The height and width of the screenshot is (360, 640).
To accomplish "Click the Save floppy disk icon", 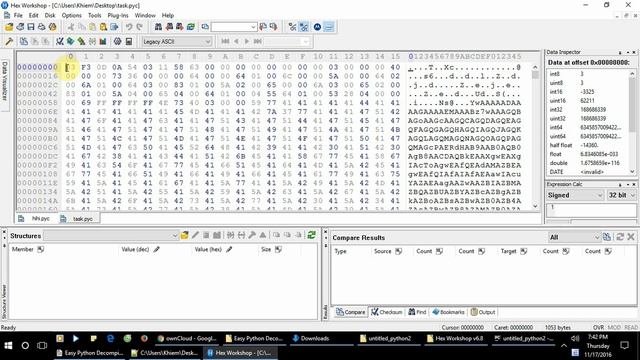I will (31, 27).
